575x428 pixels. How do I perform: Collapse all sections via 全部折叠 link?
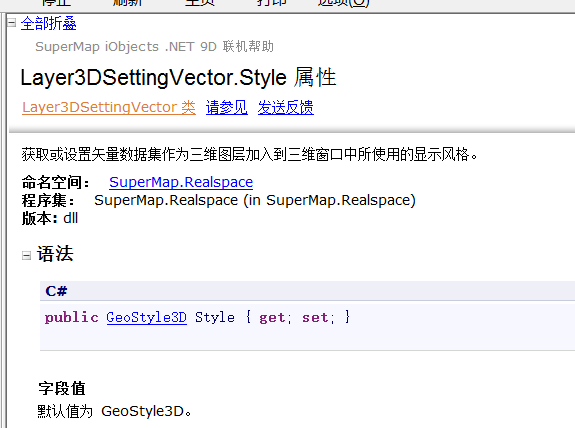pyautogui.click(x=48, y=23)
